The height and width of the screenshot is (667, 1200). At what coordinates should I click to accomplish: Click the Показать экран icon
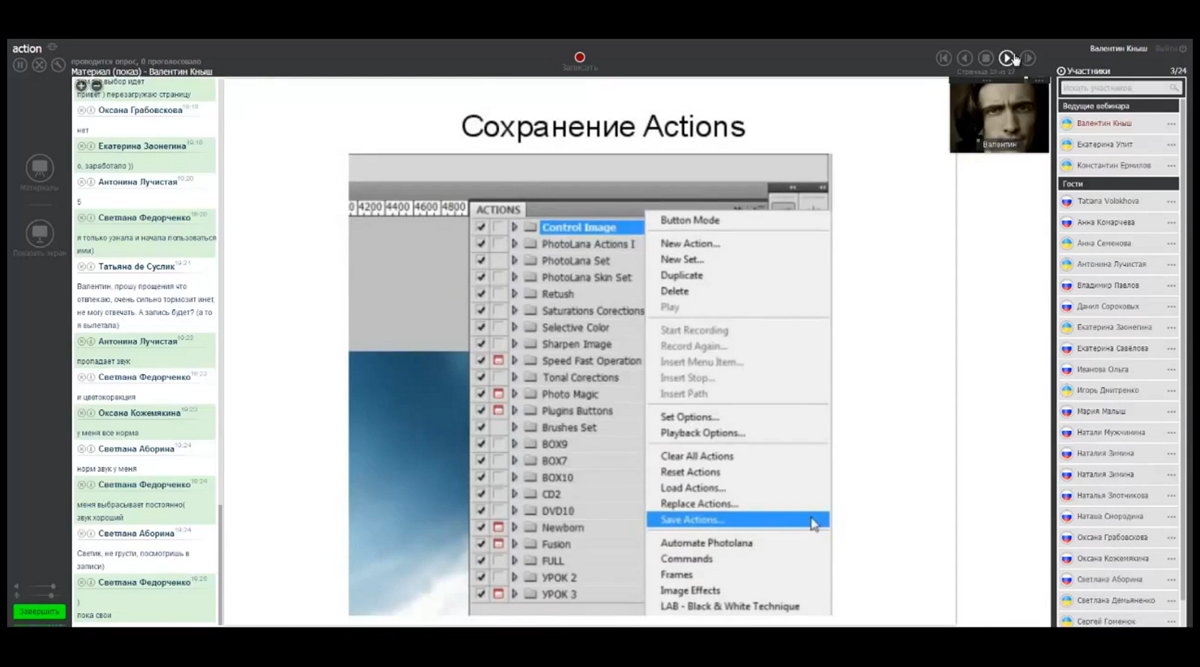point(40,233)
